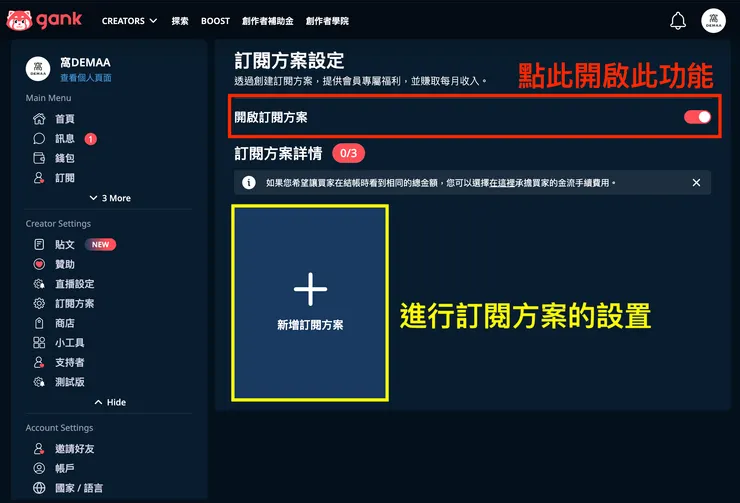740x503 pixels.
Task: Open 創作者學院 in the top navigation
Action: 327,21
